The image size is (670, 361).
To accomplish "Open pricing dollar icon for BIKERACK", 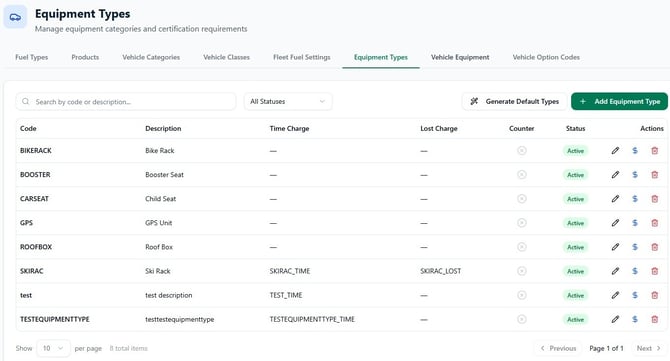I will 635,150.
